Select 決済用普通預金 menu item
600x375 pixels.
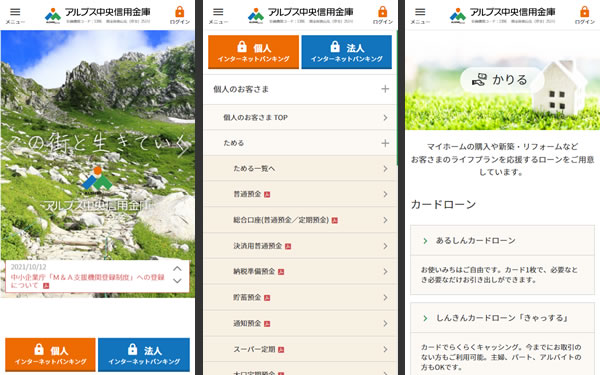[300, 246]
